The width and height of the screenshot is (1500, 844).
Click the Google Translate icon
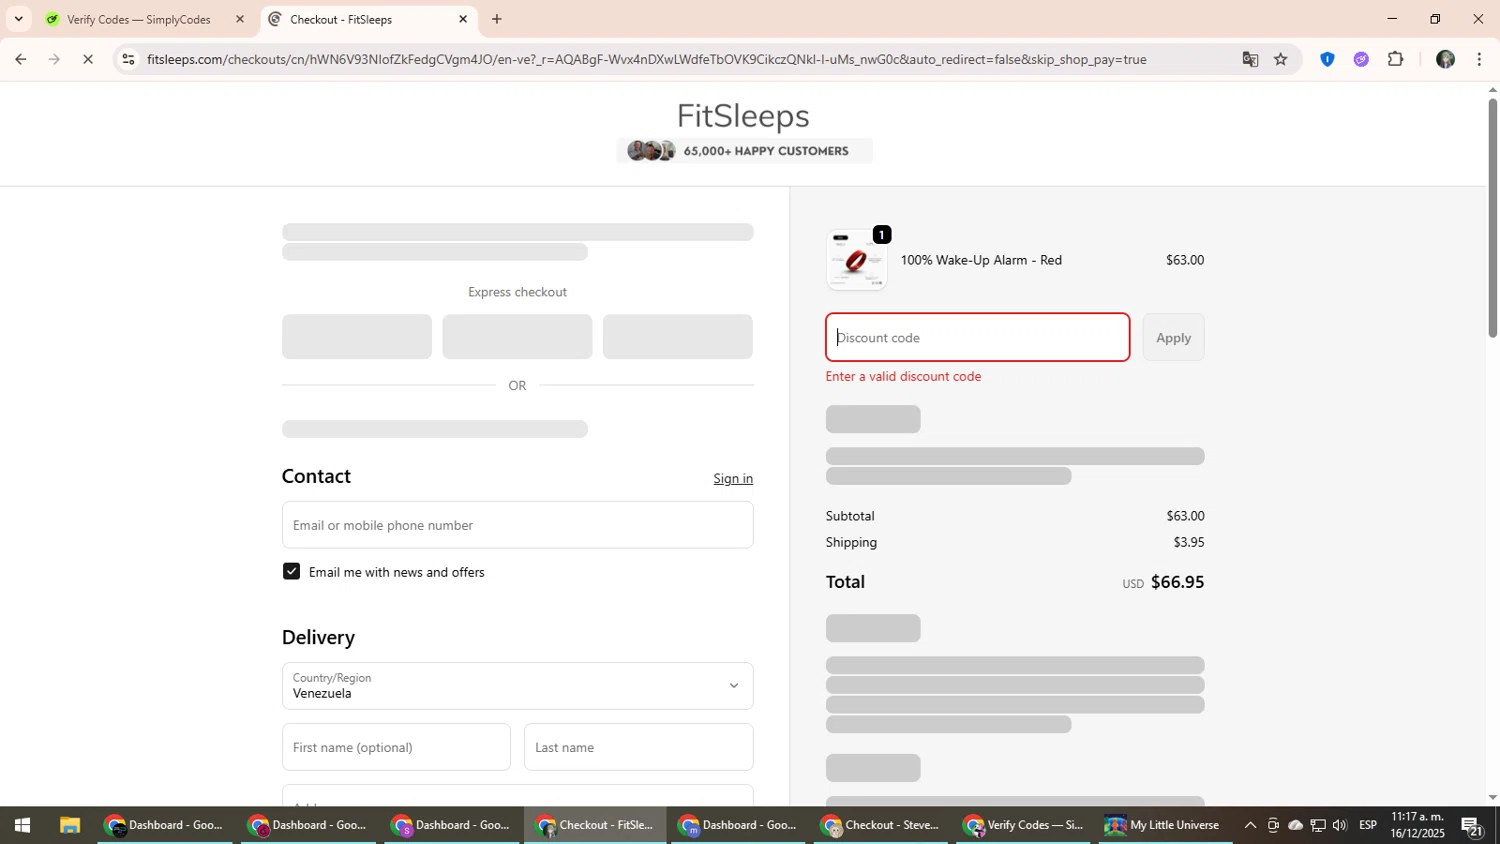click(1250, 59)
